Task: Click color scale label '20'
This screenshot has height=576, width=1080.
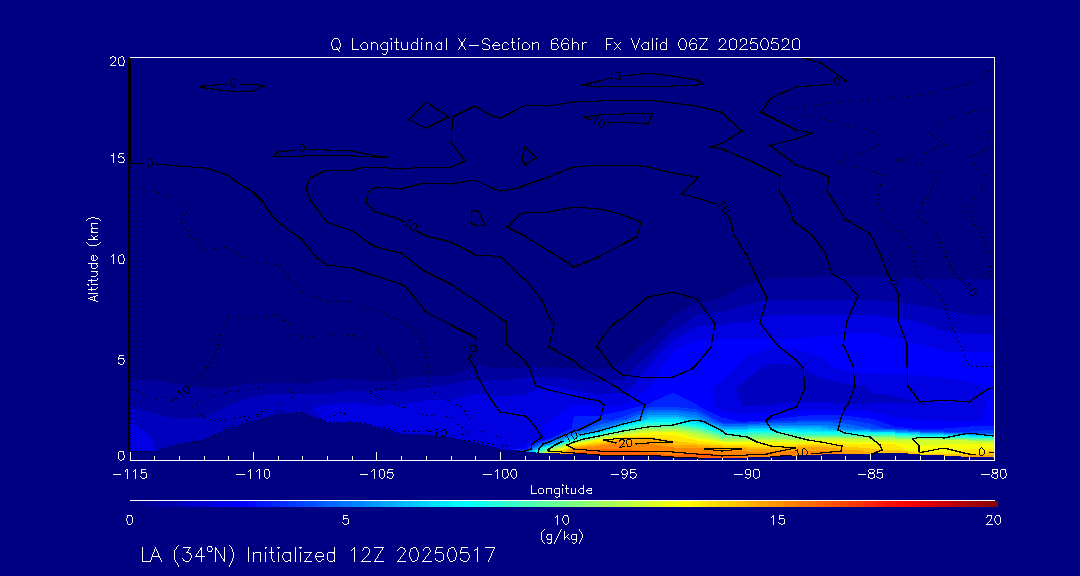Action: [x=993, y=521]
